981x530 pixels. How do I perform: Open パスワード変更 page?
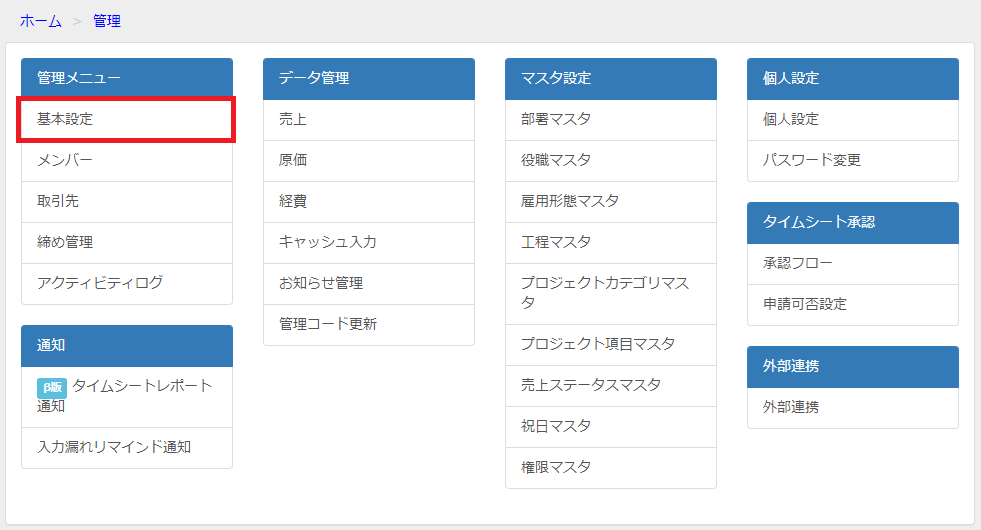pos(853,161)
